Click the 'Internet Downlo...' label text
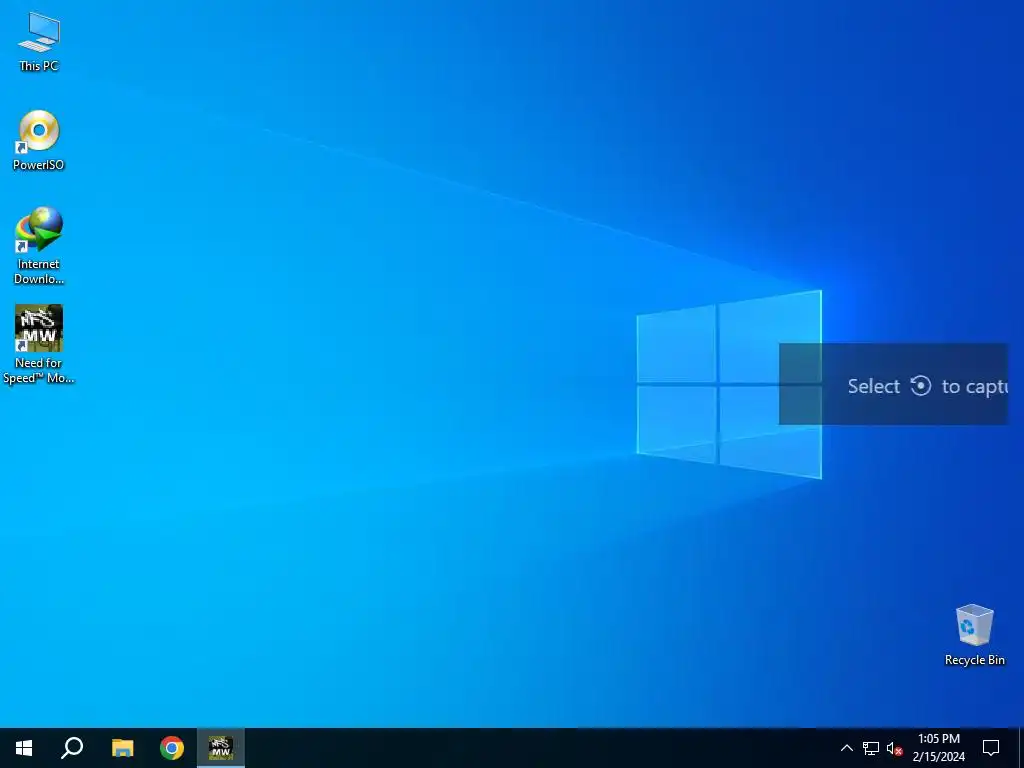The width and height of the screenshot is (1024, 768). [x=39, y=272]
